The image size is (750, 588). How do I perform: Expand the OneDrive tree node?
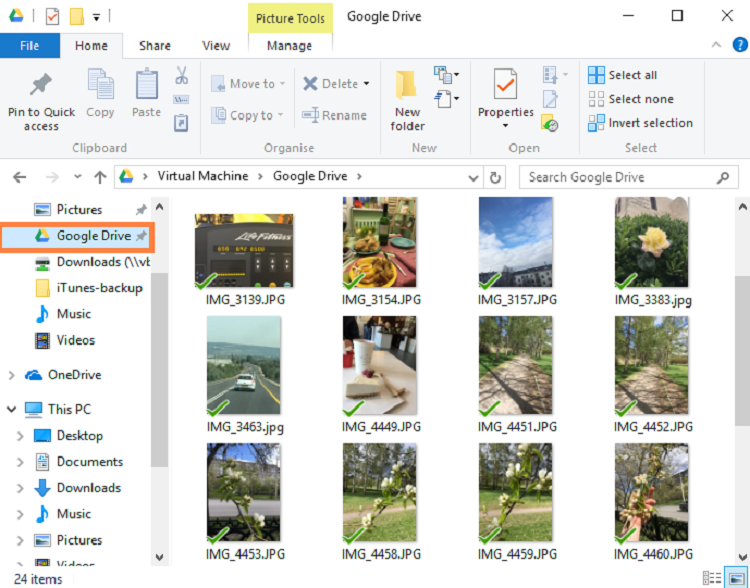(11, 375)
